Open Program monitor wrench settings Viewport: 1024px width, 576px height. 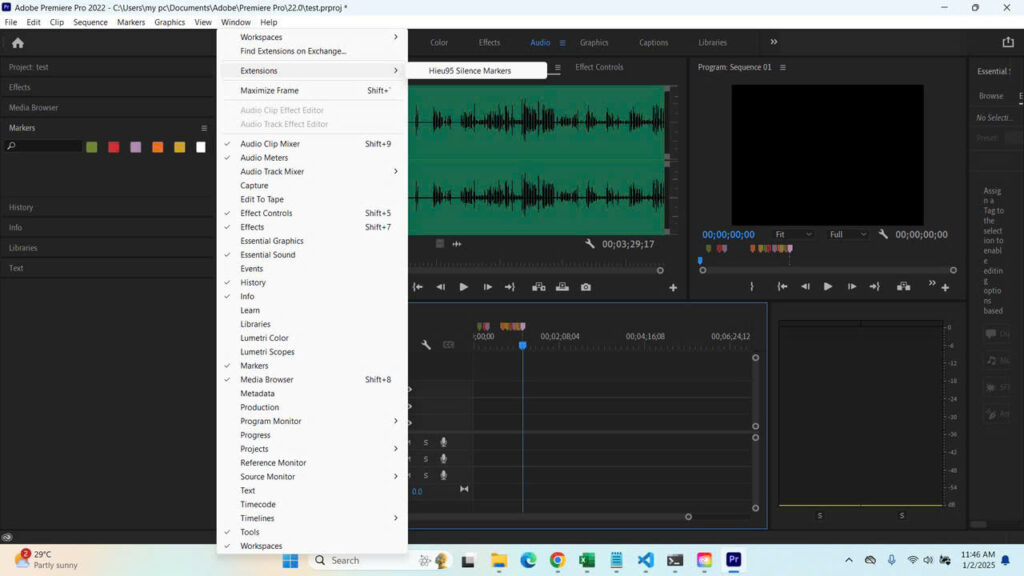(883, 234)
